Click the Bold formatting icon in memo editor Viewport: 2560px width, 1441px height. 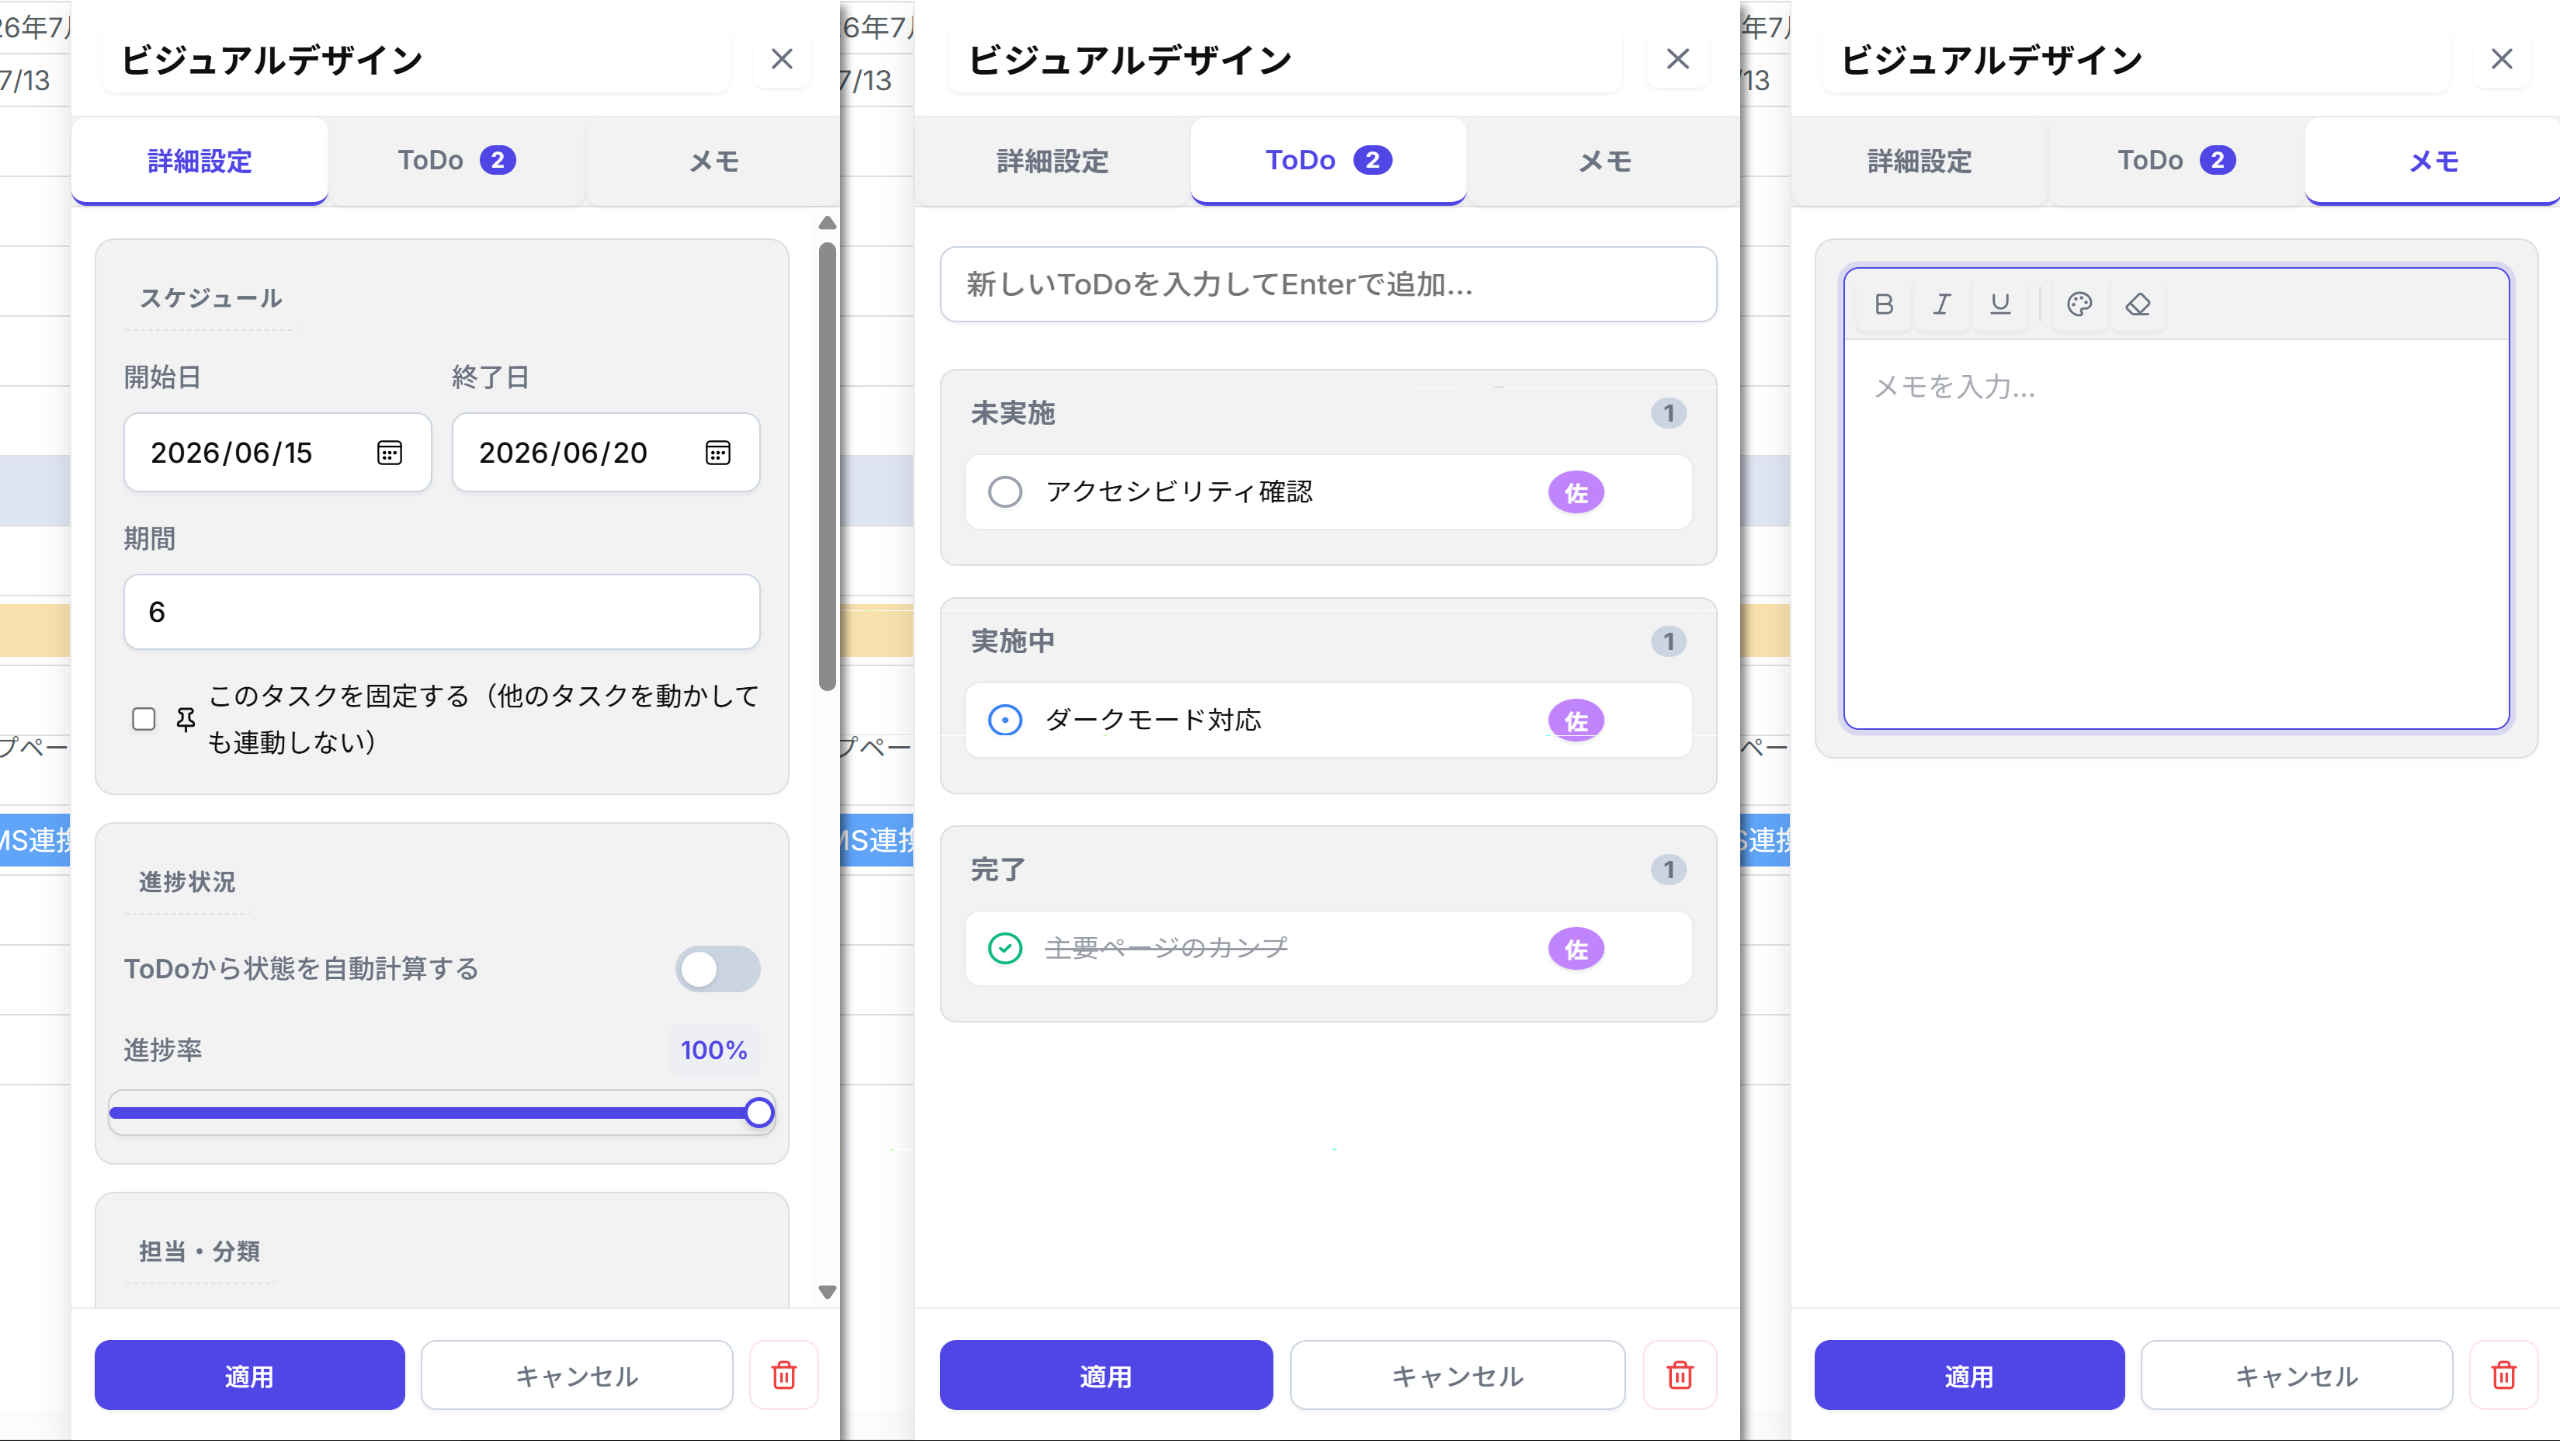(1884, 304)
